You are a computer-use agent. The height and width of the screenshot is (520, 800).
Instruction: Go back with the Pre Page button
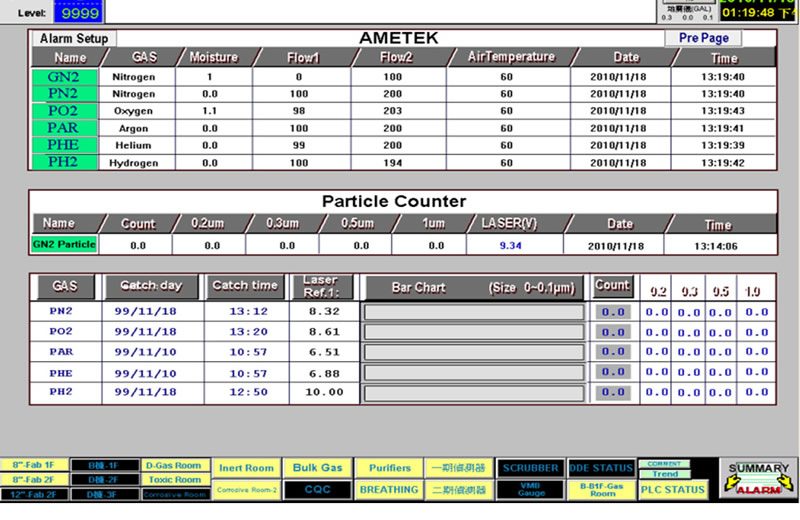point(703,38)
